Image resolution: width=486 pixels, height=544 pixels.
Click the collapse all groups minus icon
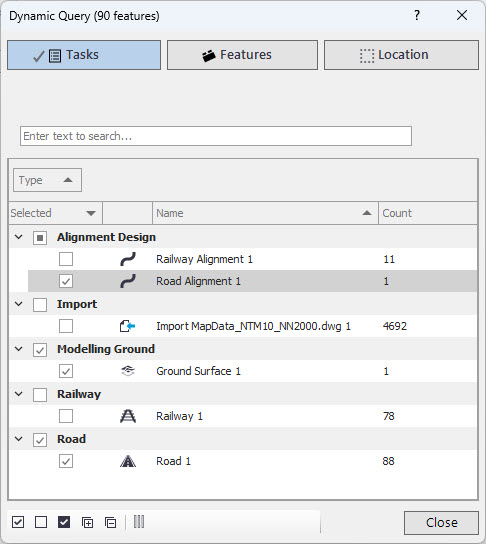tap(110, 522)
